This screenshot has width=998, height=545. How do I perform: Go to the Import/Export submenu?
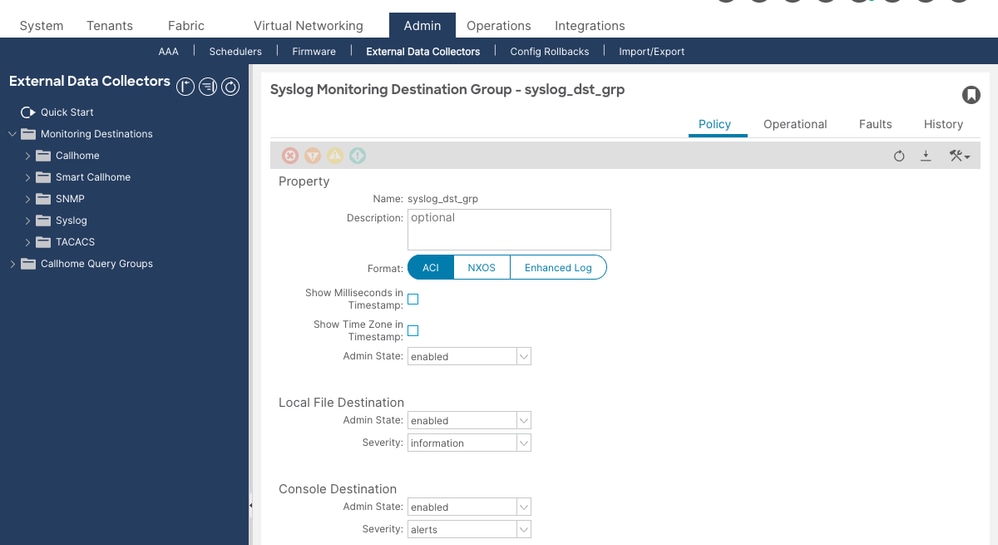click(x=652, y=52)
